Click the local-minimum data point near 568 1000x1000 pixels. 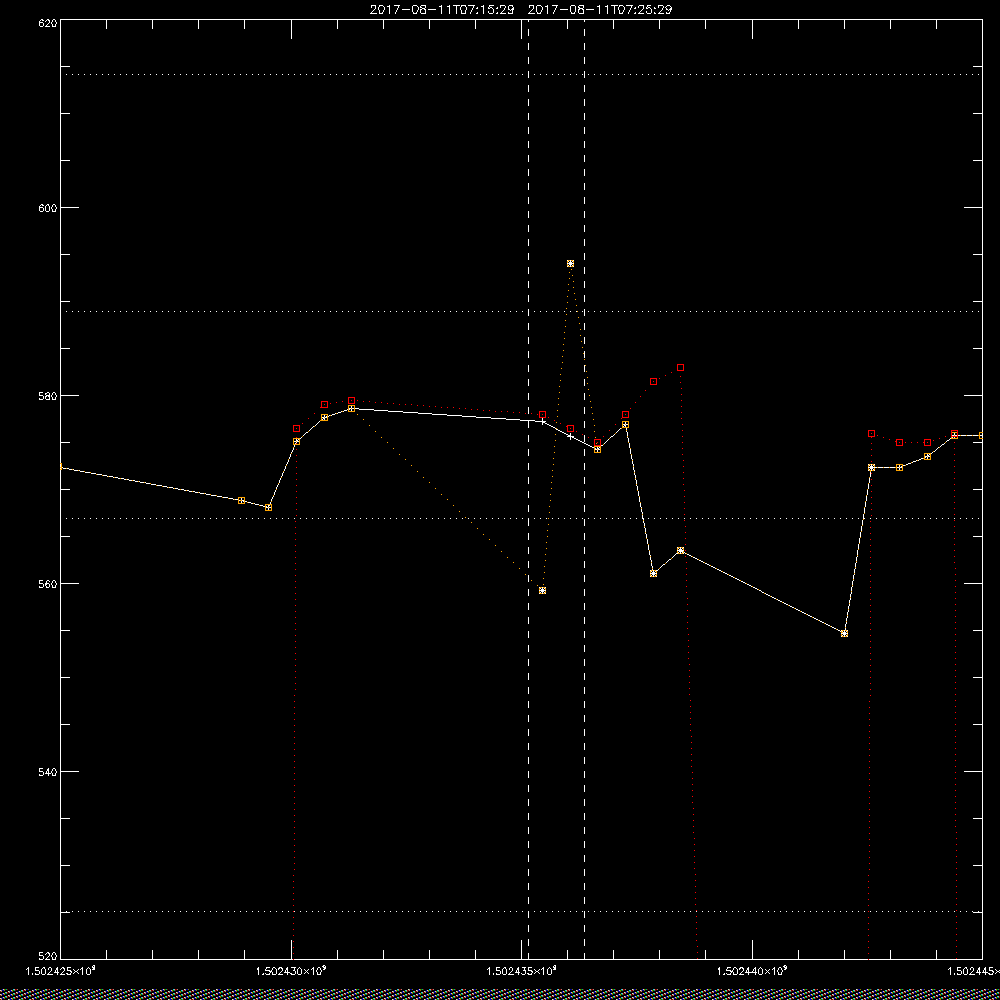[x=268, y=507]
